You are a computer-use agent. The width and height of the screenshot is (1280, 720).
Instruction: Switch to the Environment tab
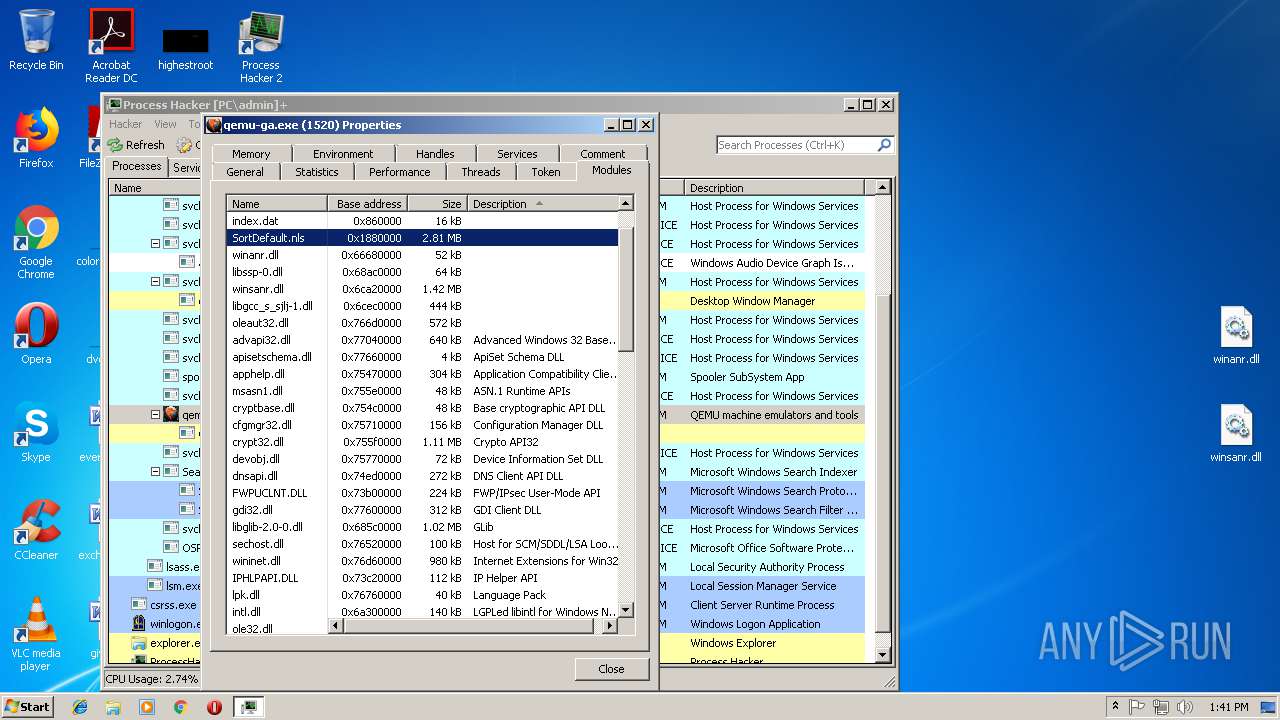point(343,154)
